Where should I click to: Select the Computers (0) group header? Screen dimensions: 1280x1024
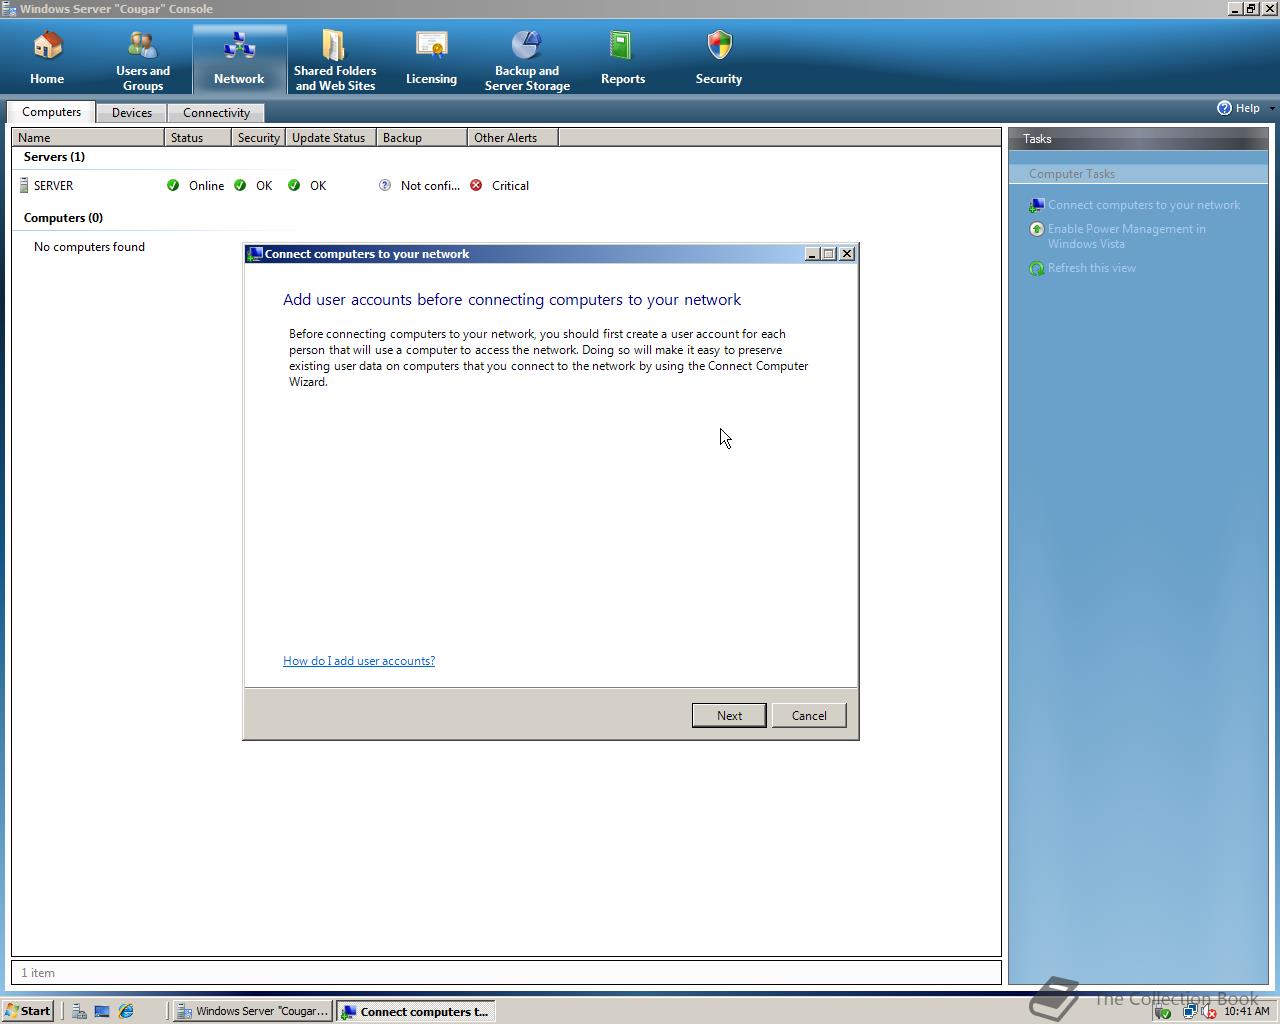[x=63, y=218]
